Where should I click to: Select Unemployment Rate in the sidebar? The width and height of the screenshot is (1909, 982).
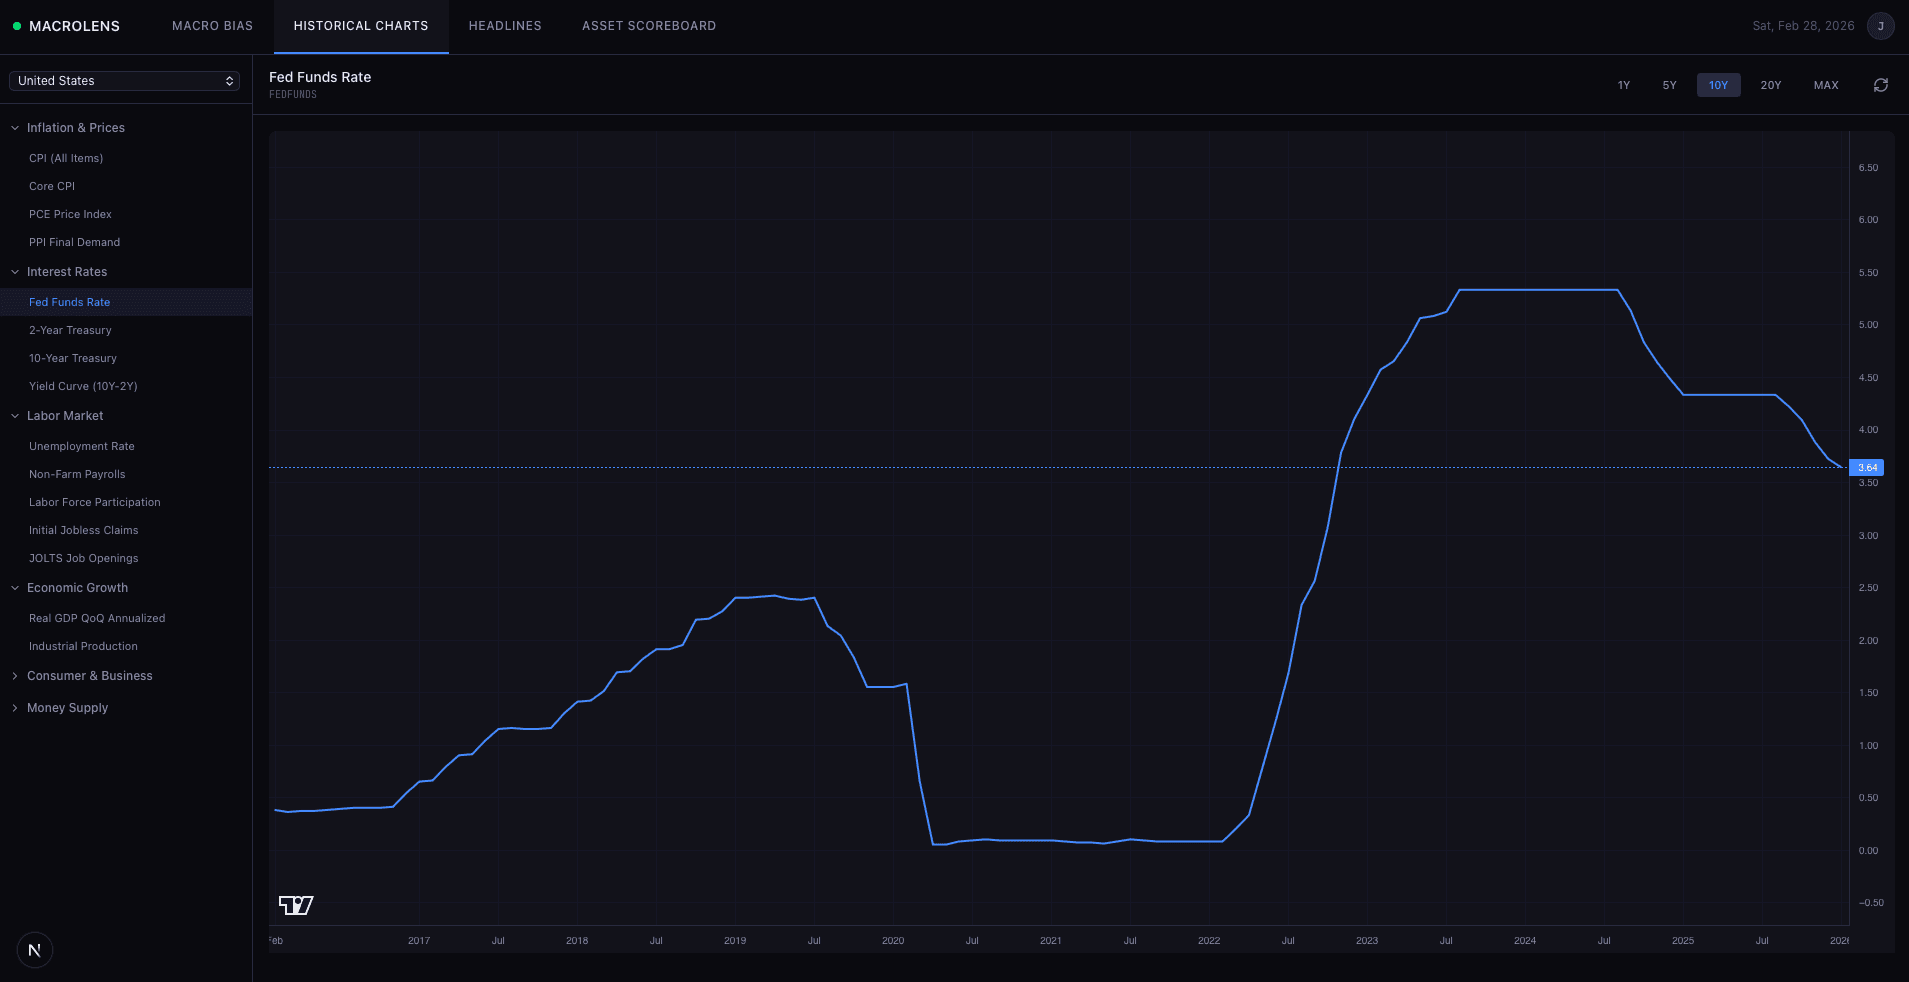pyautogui.click(x=82, y=446)
